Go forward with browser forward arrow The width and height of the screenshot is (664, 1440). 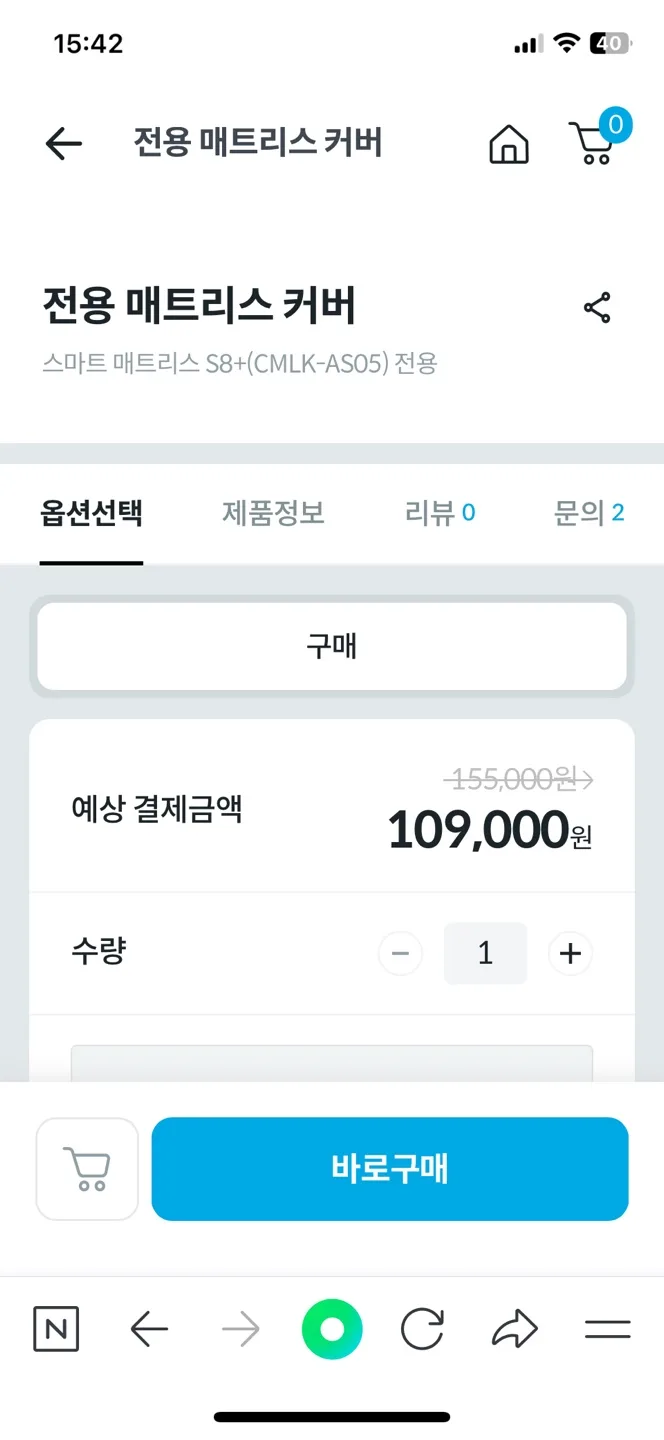[240, 1329]
